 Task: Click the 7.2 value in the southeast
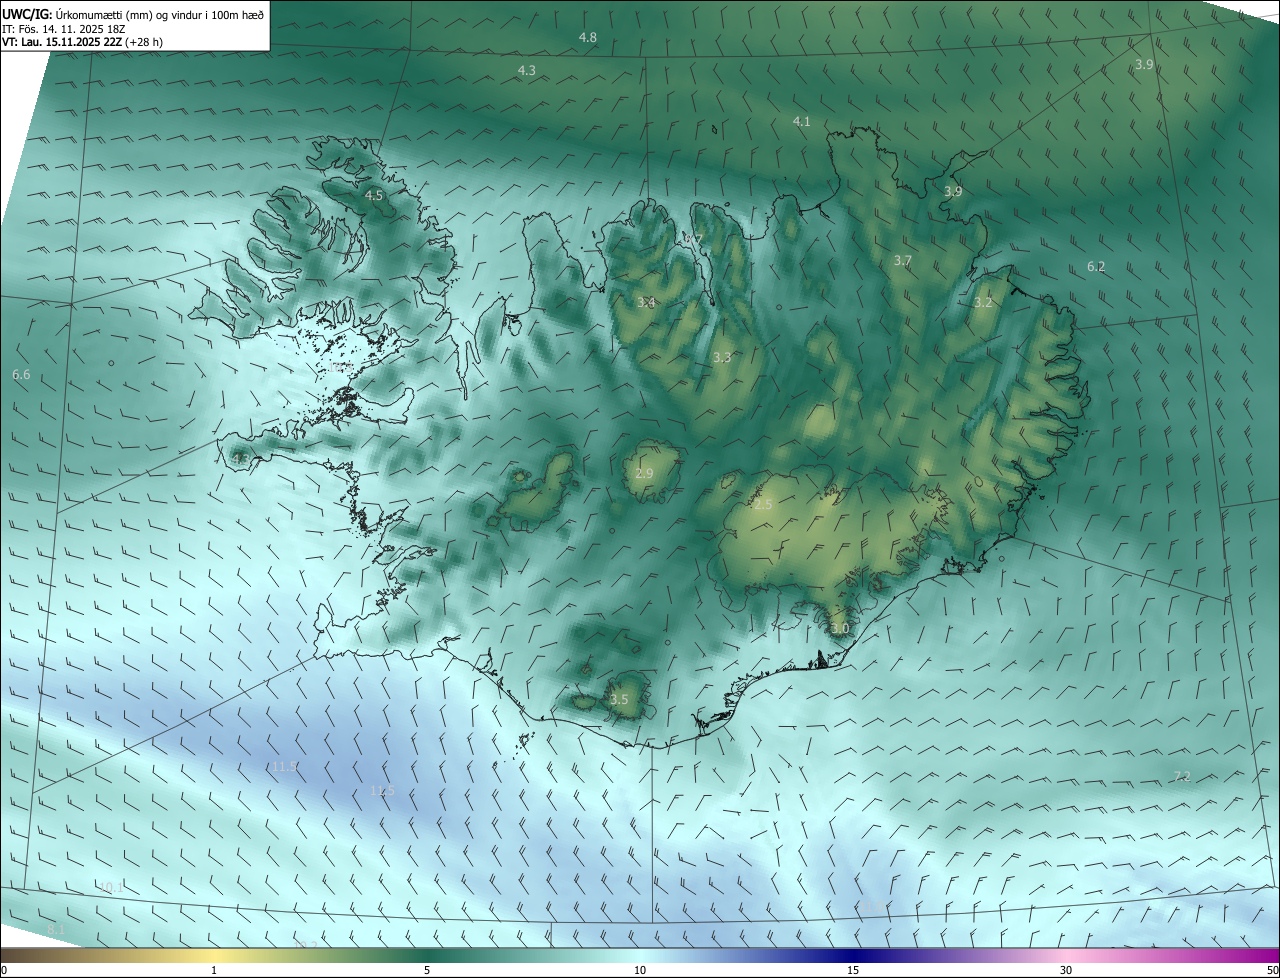click(1182, 776)
